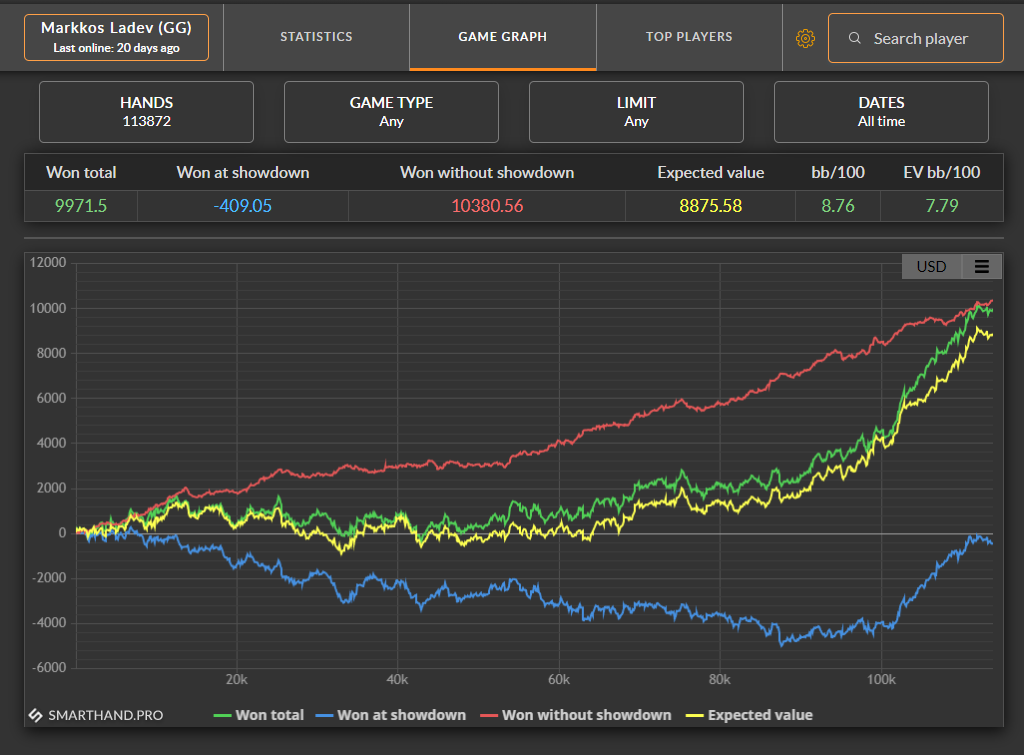The height and width of the screenshot is (755, 1024).
Task: Click the yellow Expected value legend swatch
Action: click(x=694, y=716)
